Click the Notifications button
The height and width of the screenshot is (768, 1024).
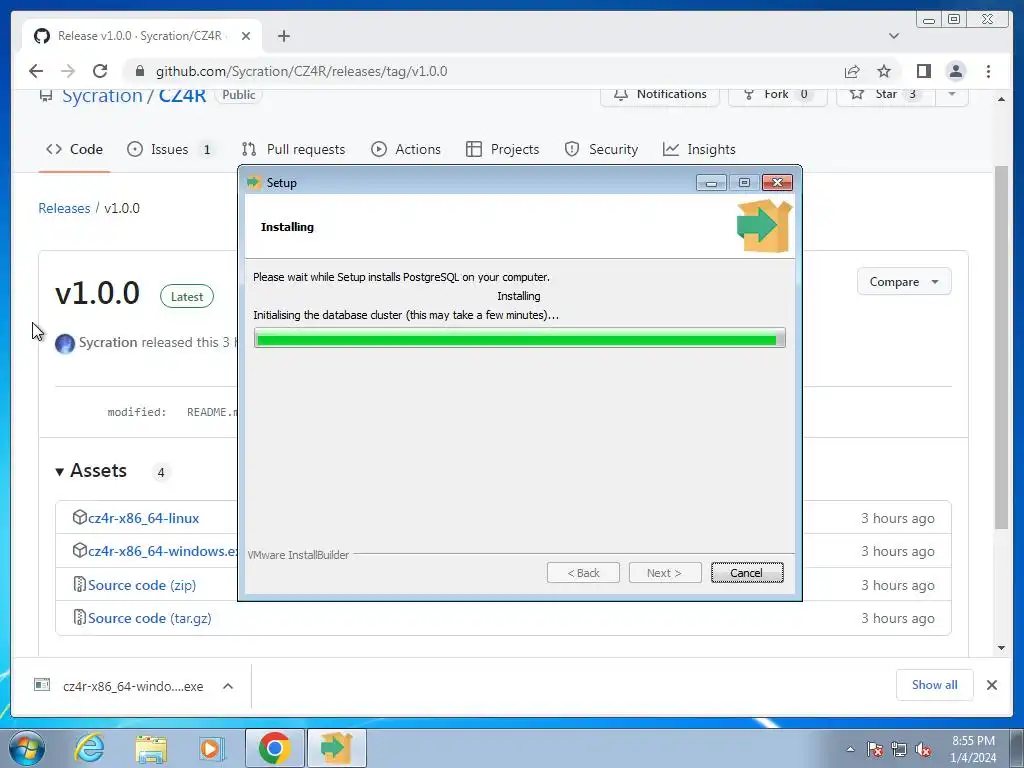[660, 95]
